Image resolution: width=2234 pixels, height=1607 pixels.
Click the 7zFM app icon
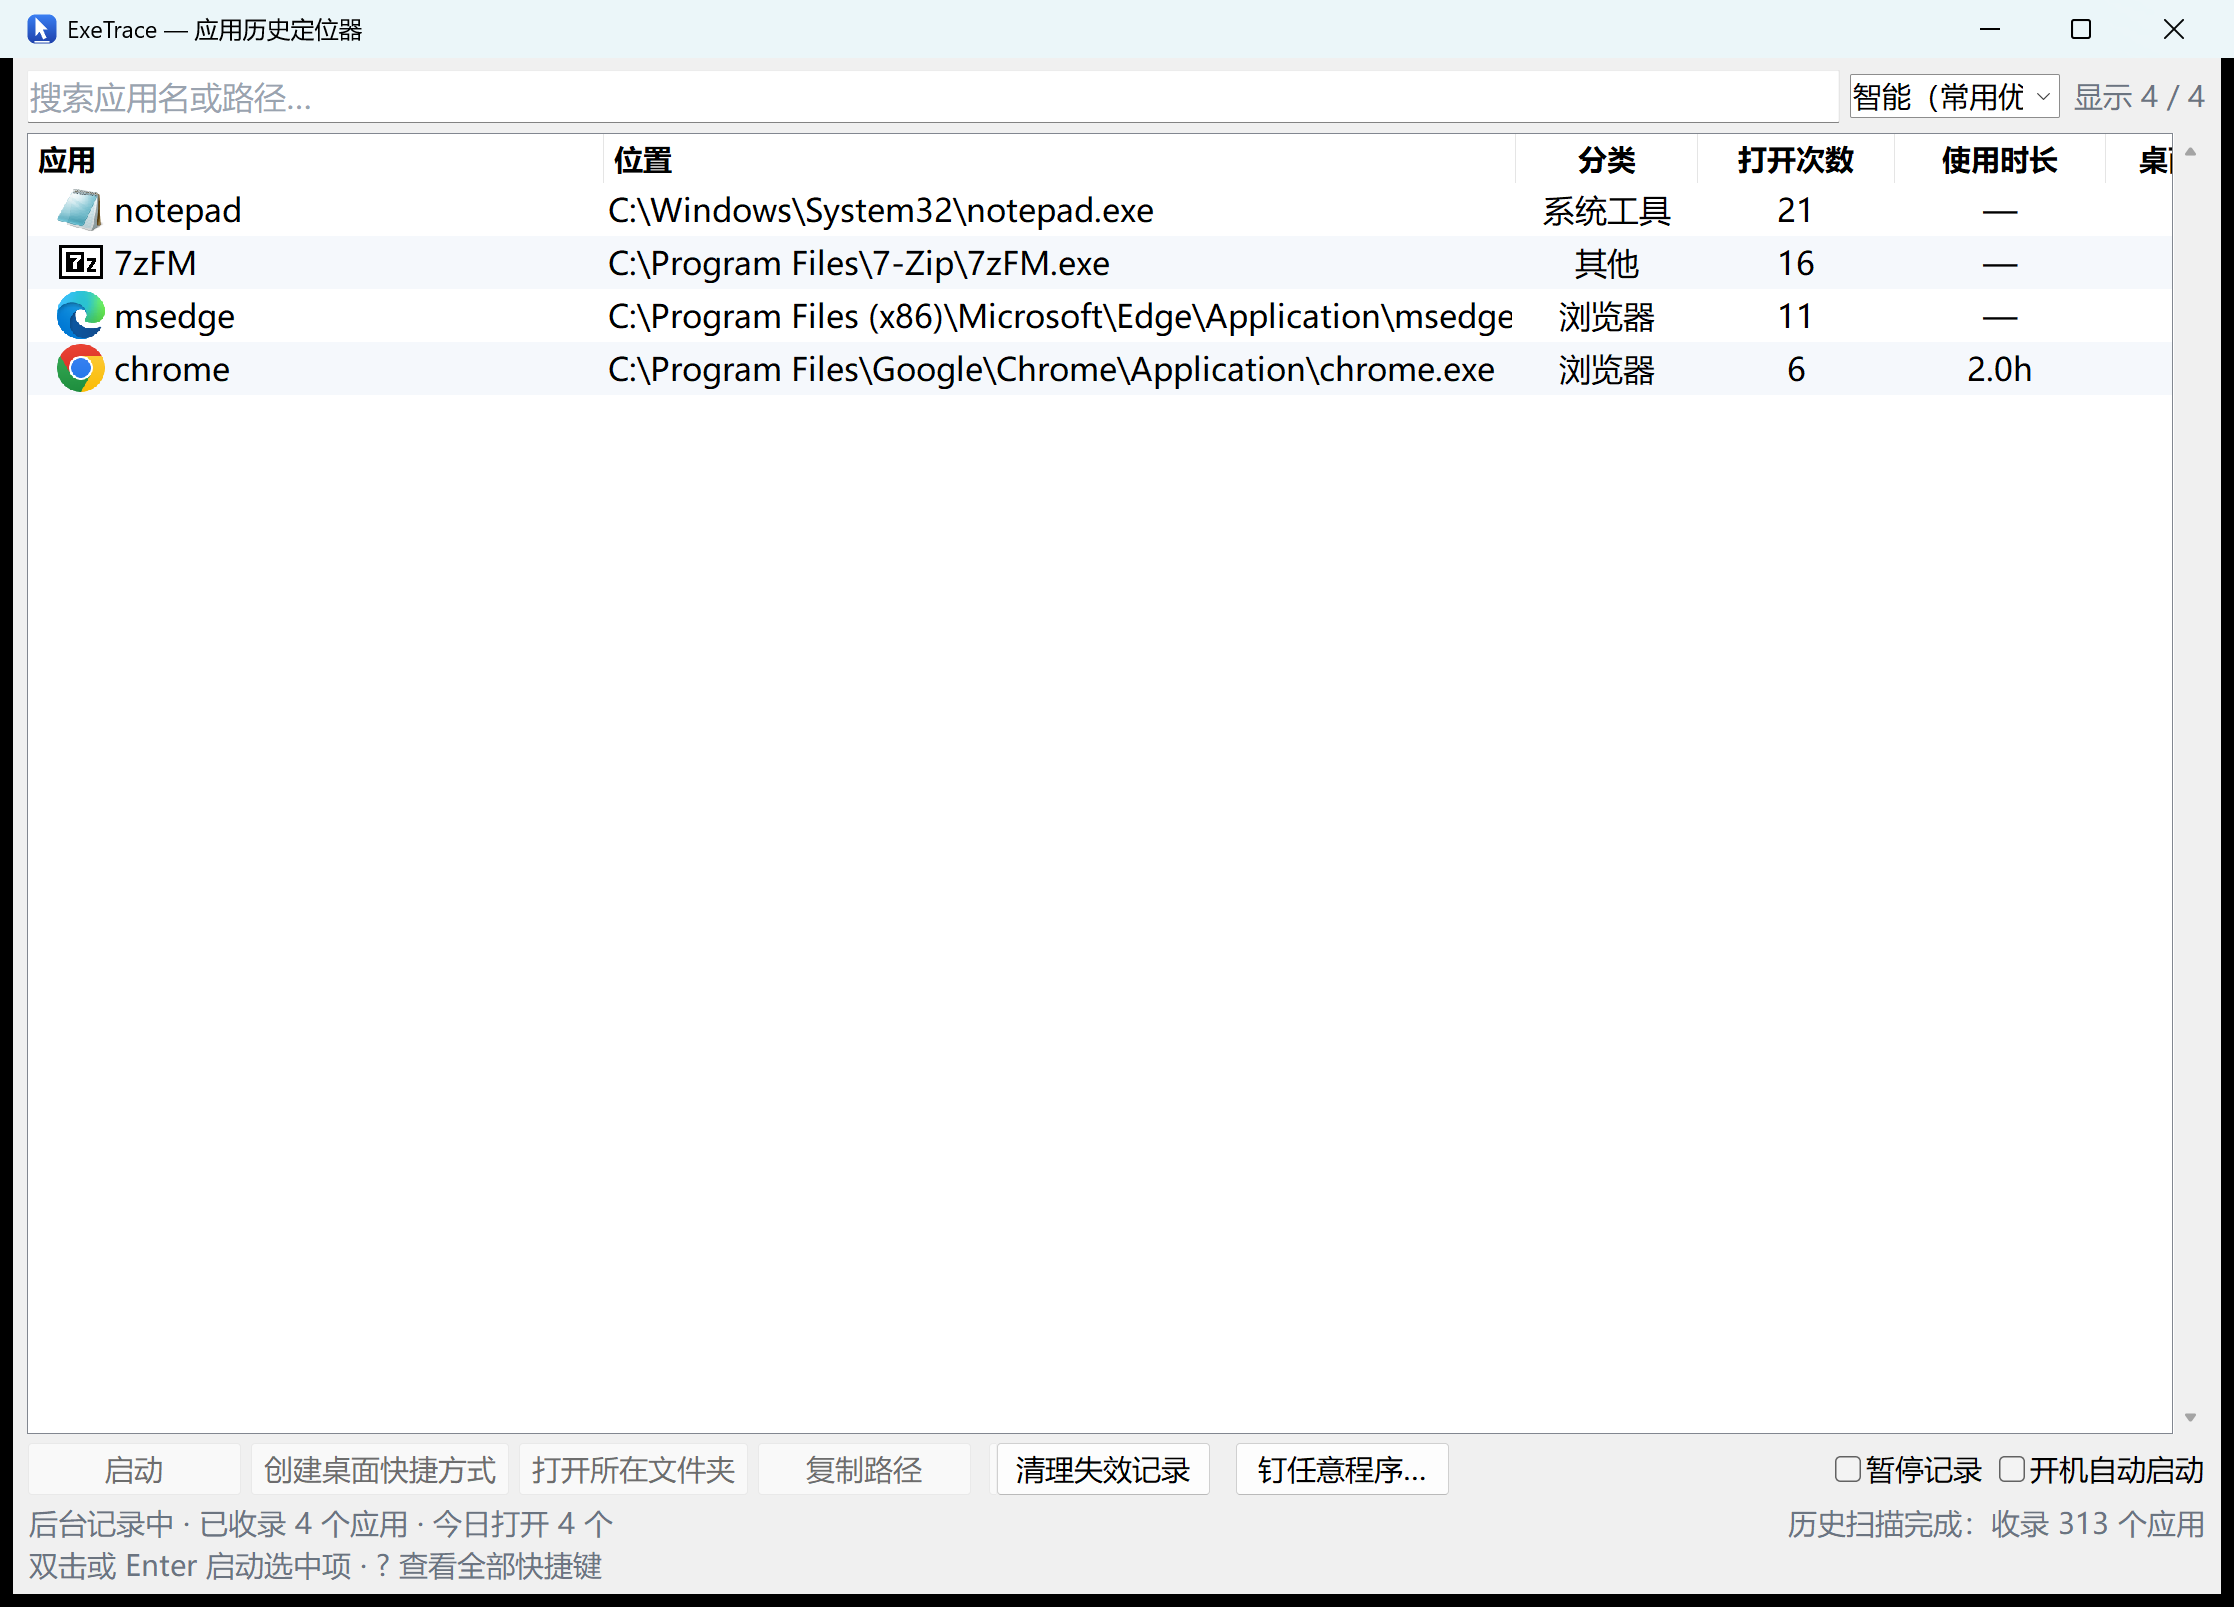80,263
